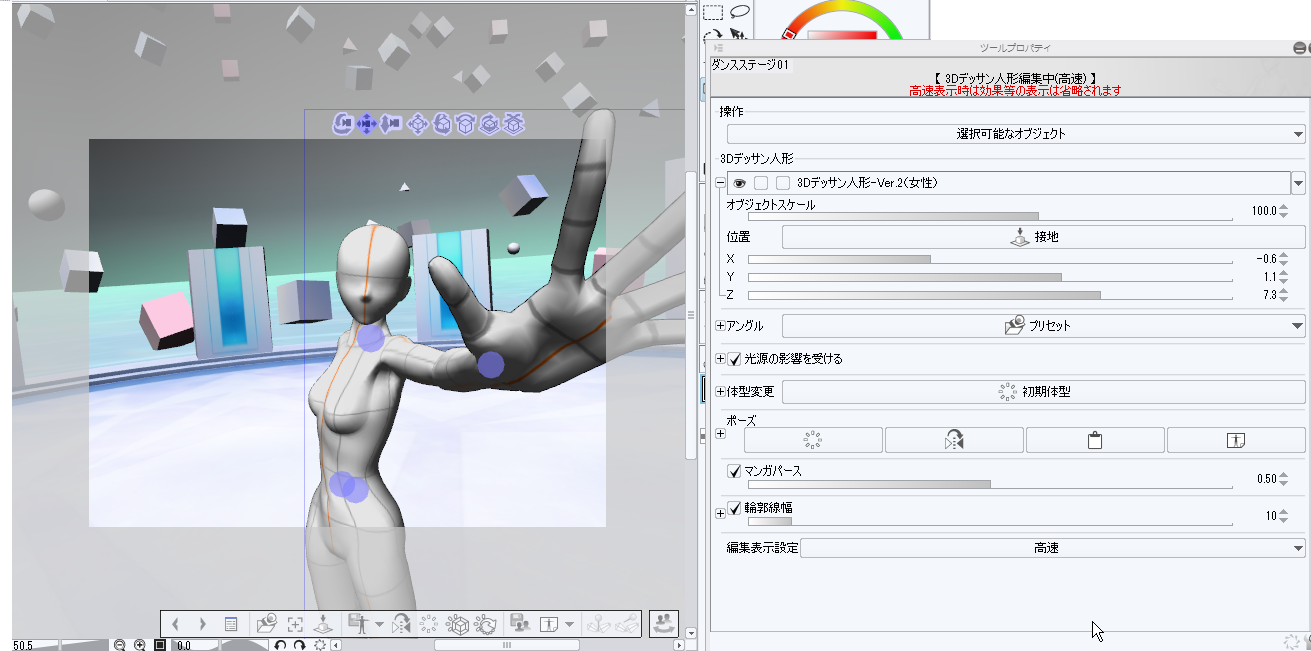Open camera angle preset in object launcher

coord(266,623)
